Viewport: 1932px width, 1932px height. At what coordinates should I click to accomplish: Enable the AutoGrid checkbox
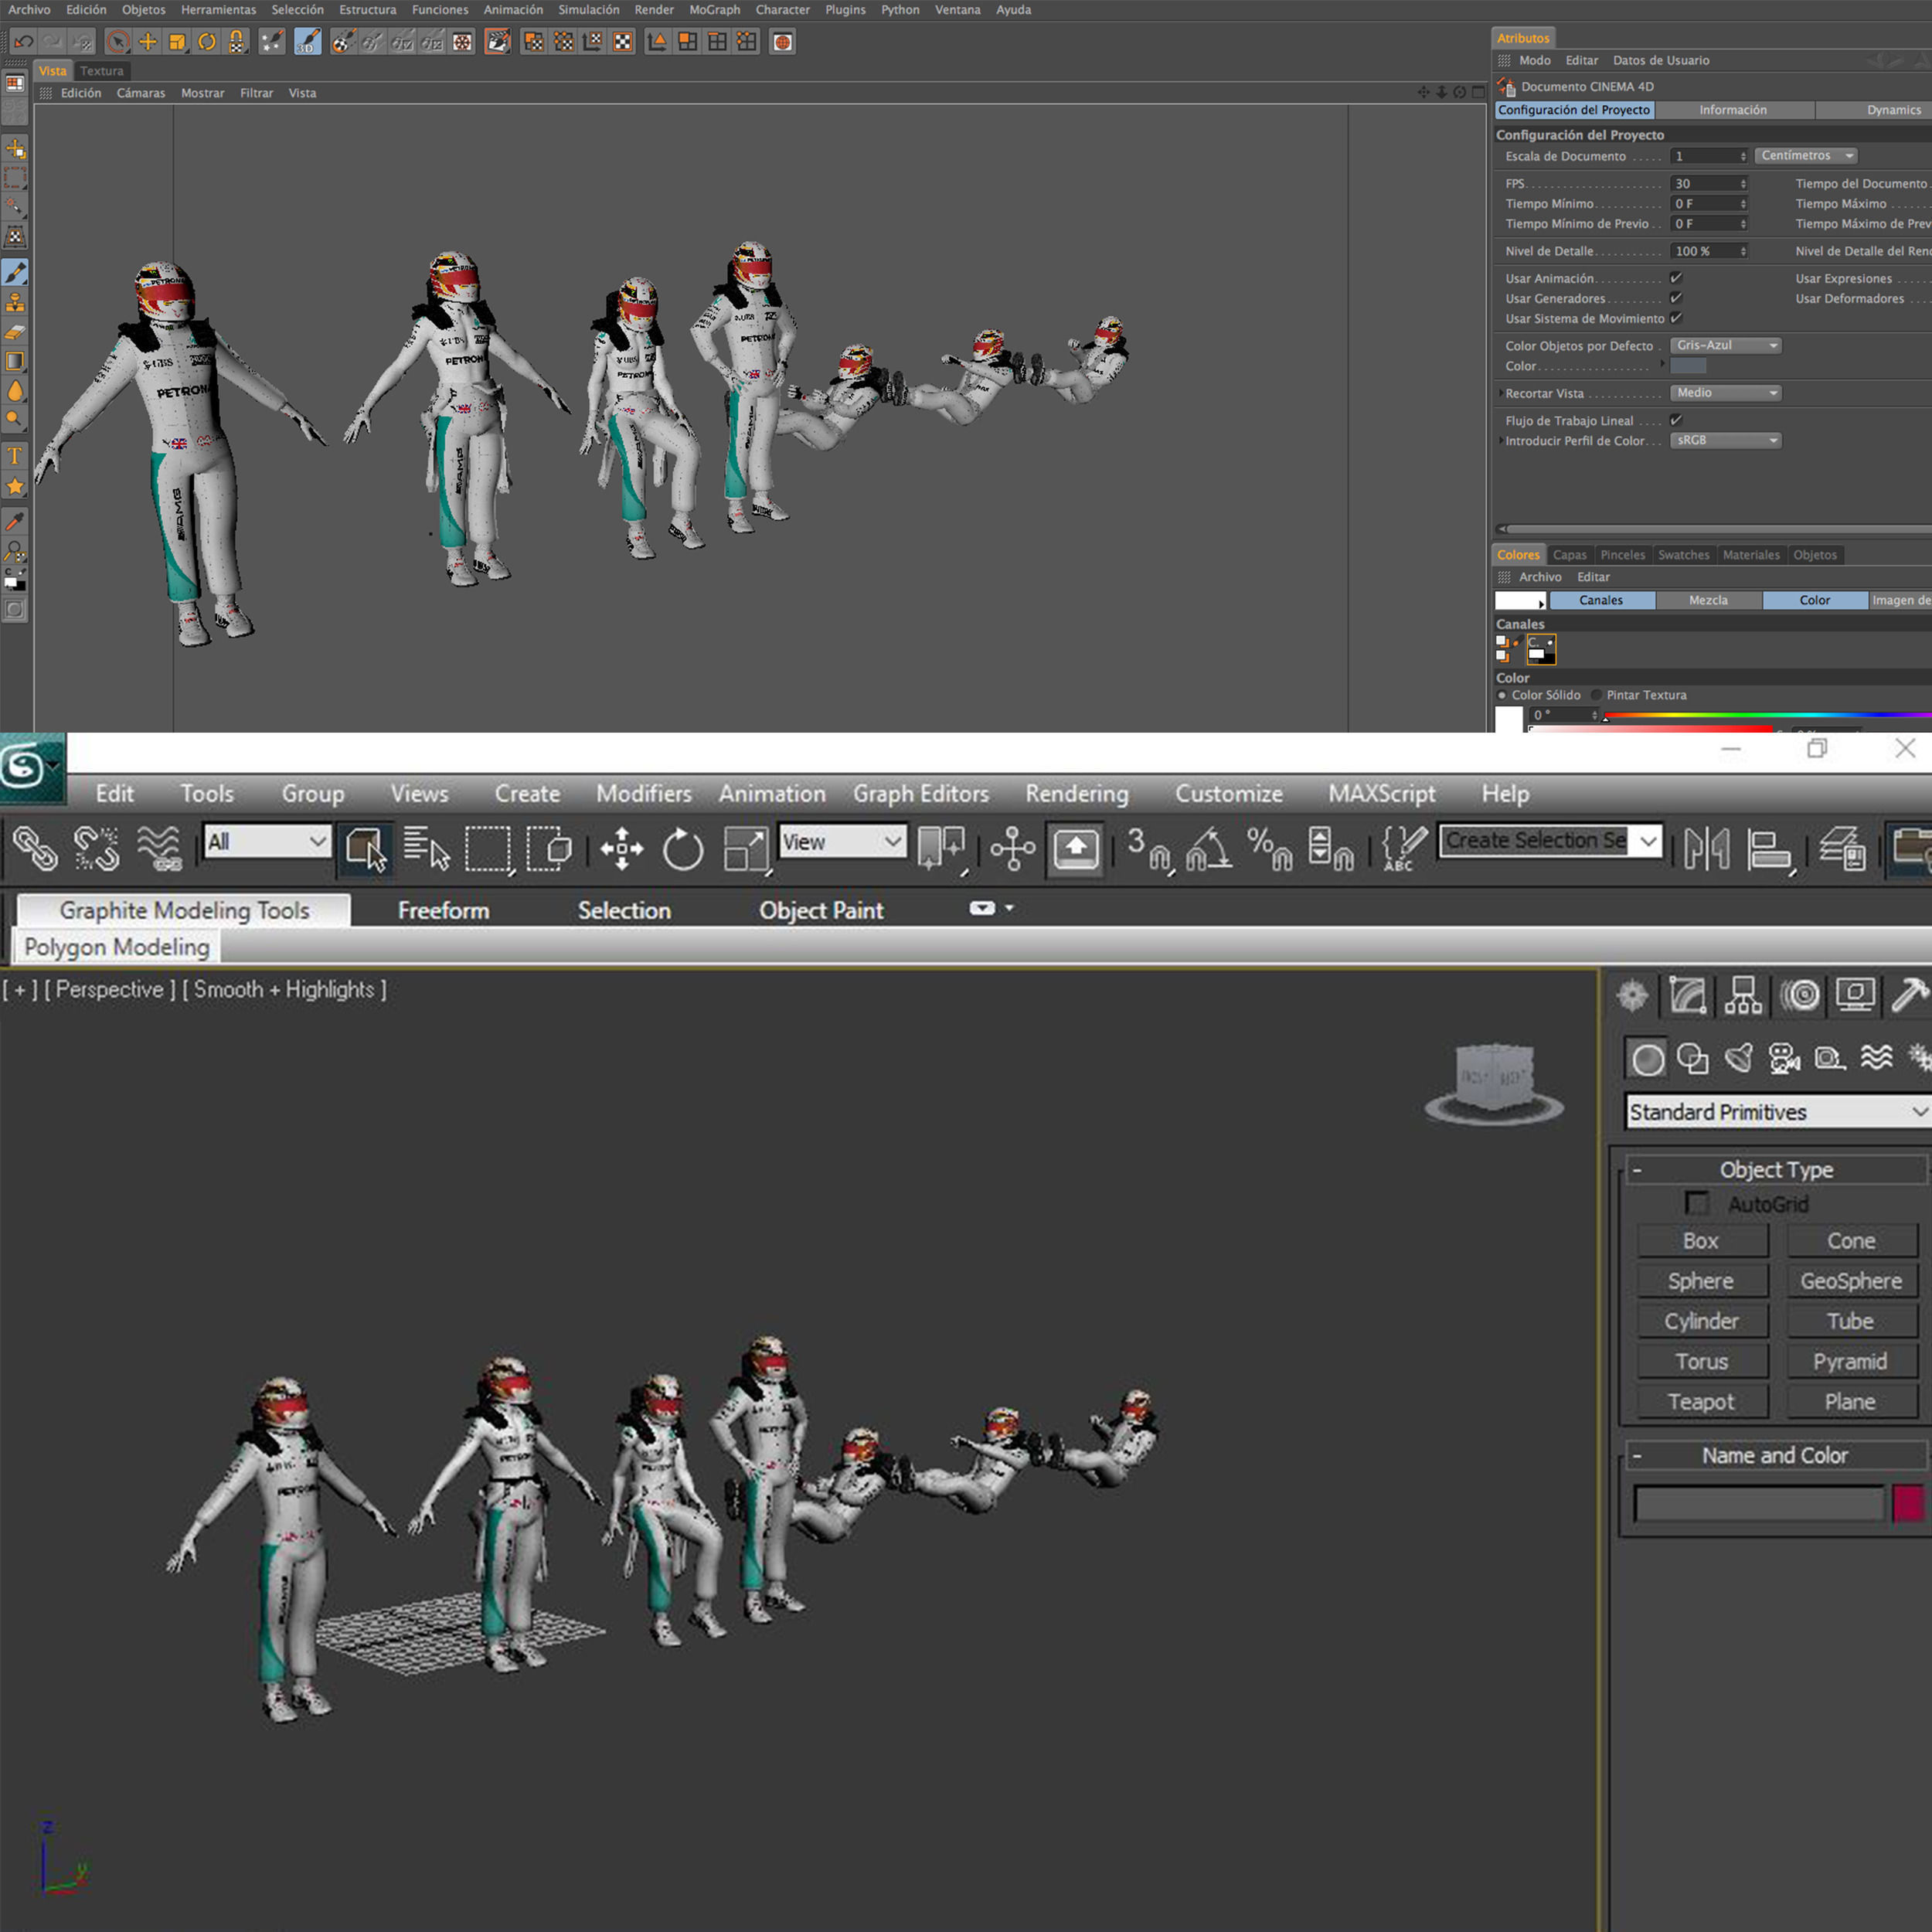(x=1696, y=1203)
